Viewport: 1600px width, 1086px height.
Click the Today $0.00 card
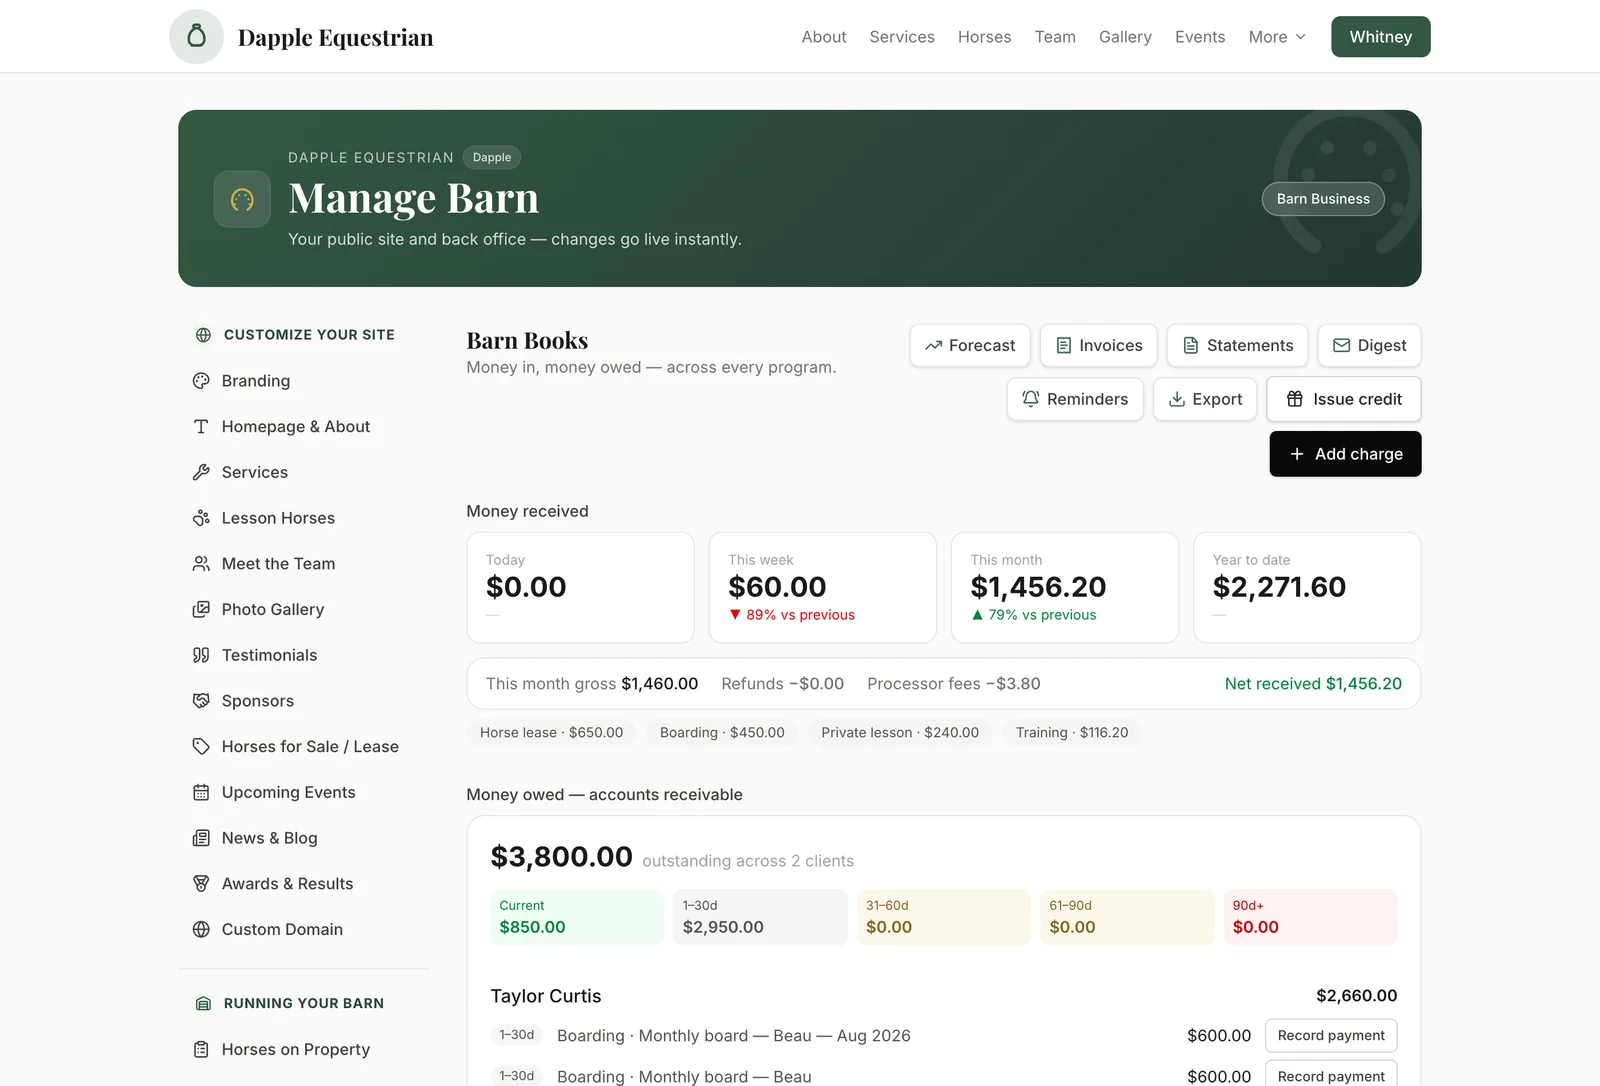tap(580, 587)
